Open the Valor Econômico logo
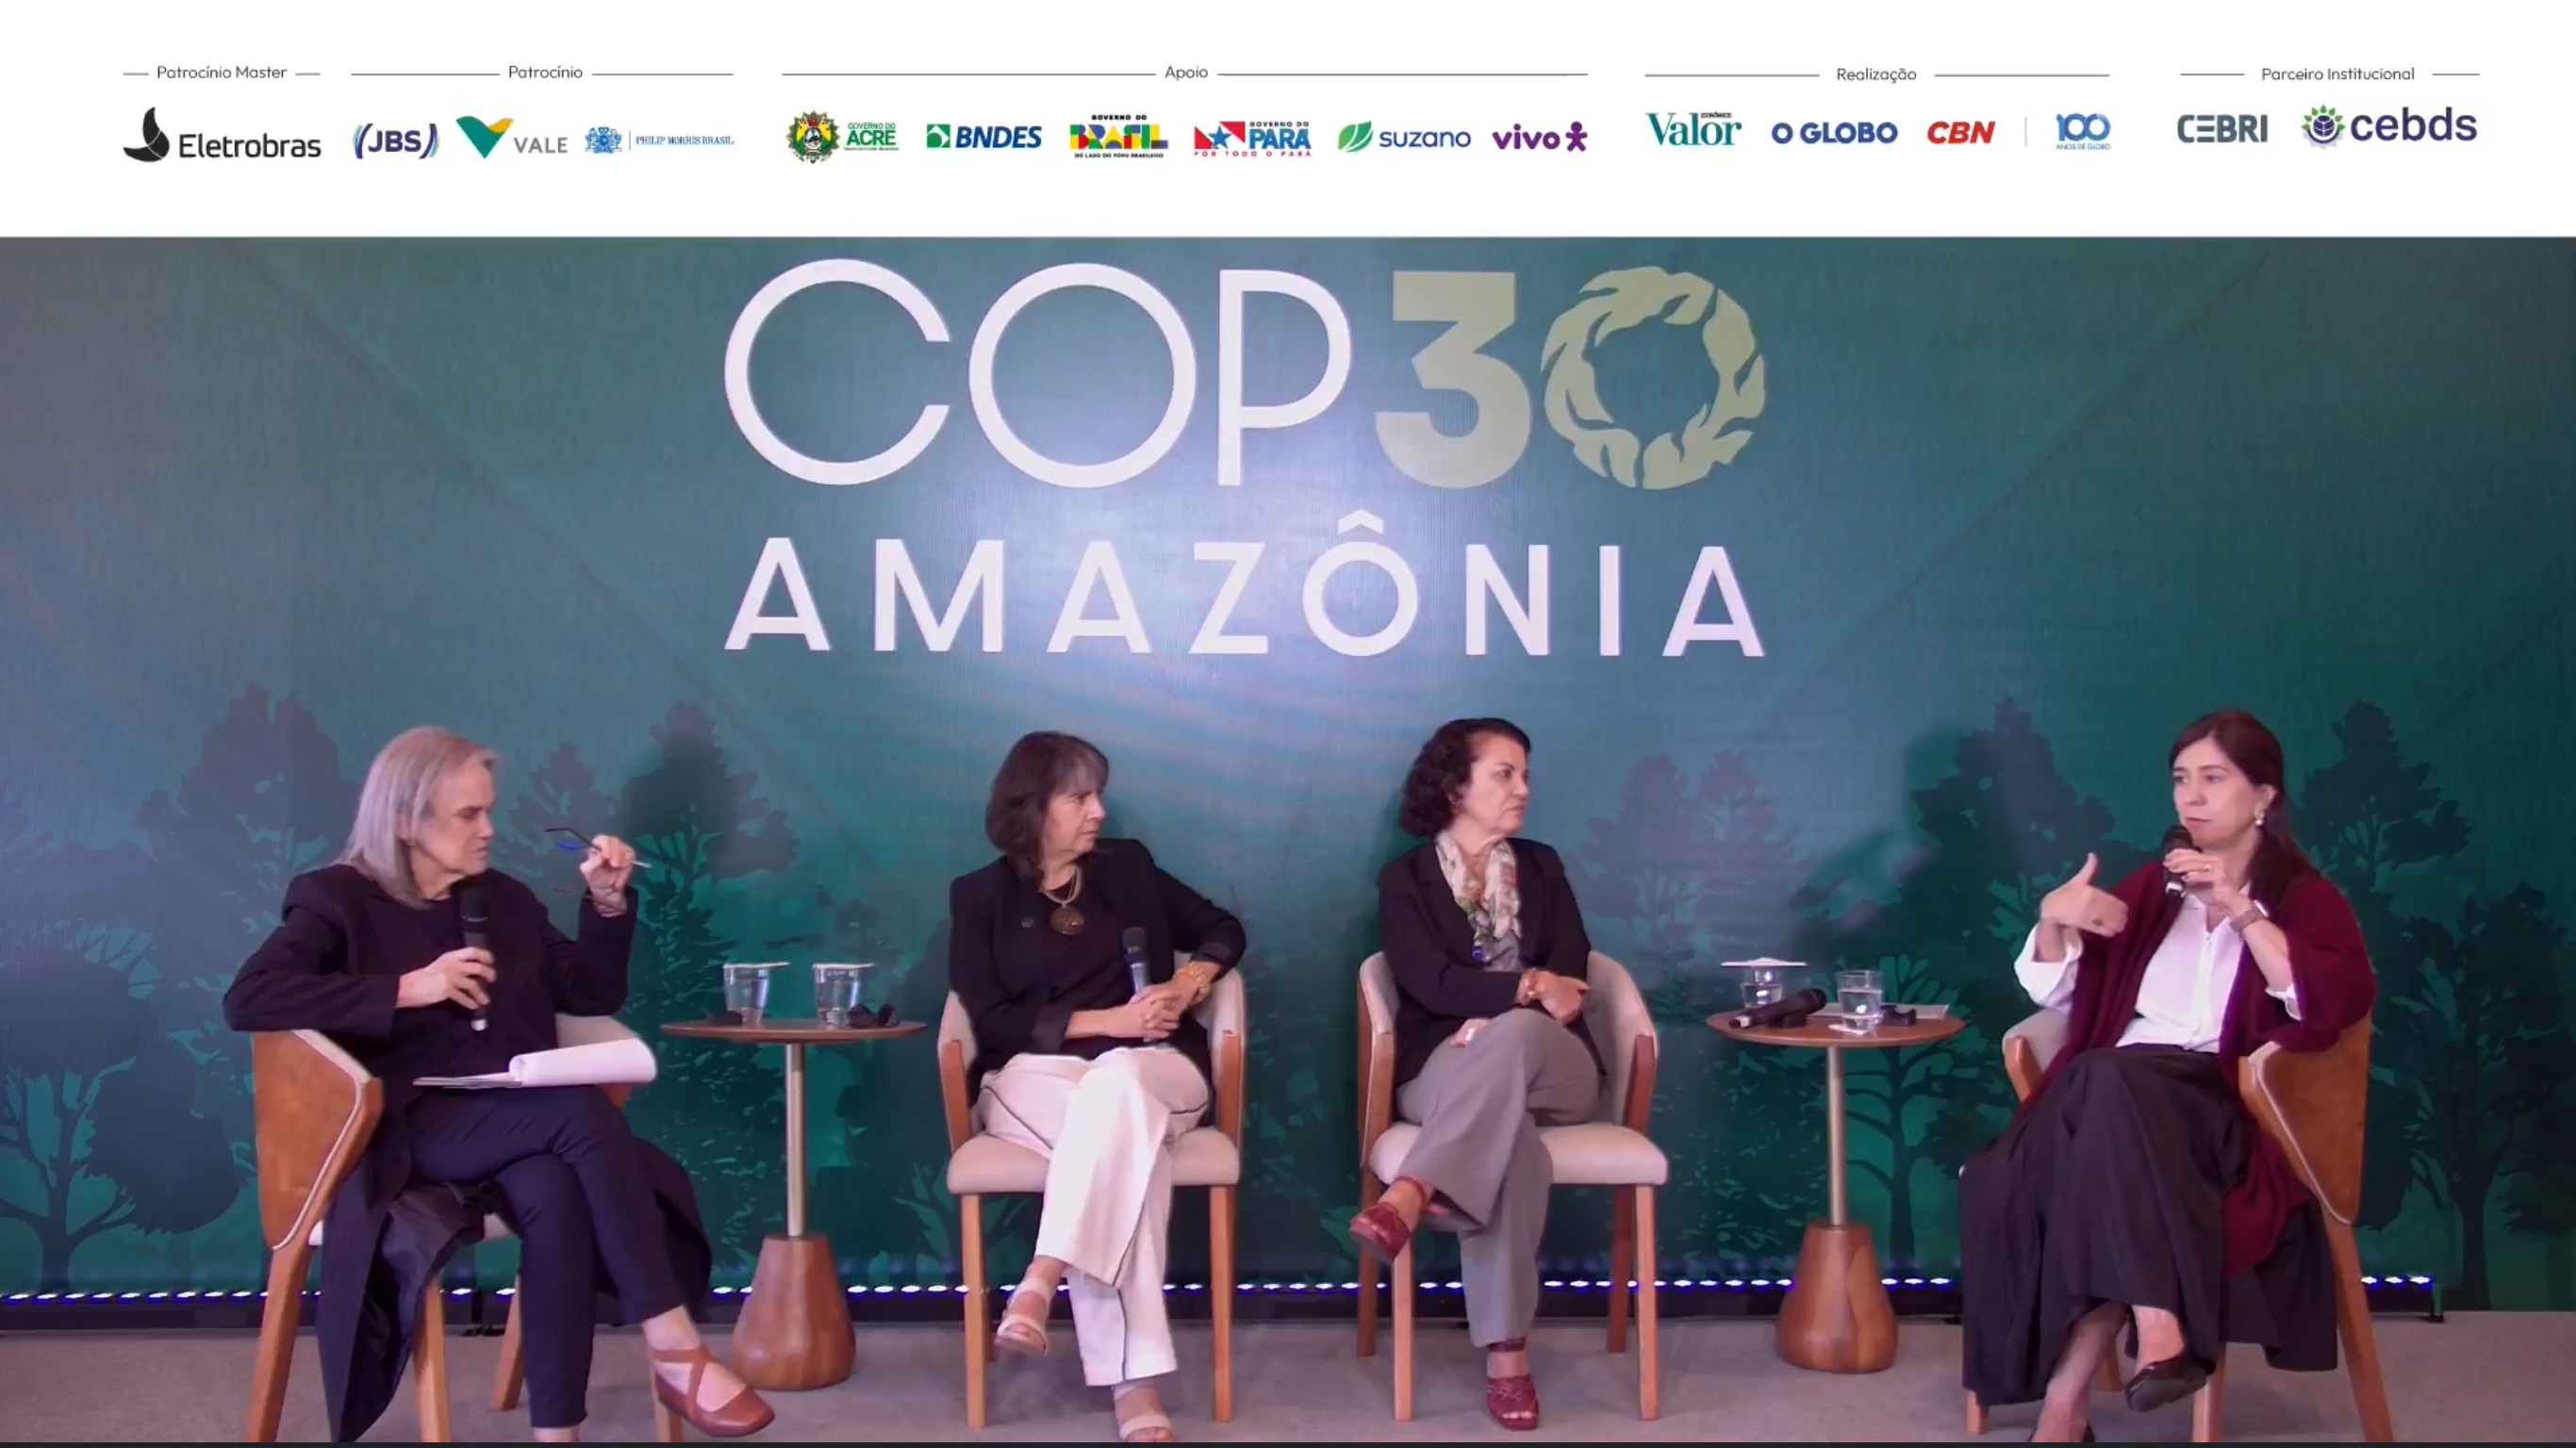 click(x=1693, y=129)
